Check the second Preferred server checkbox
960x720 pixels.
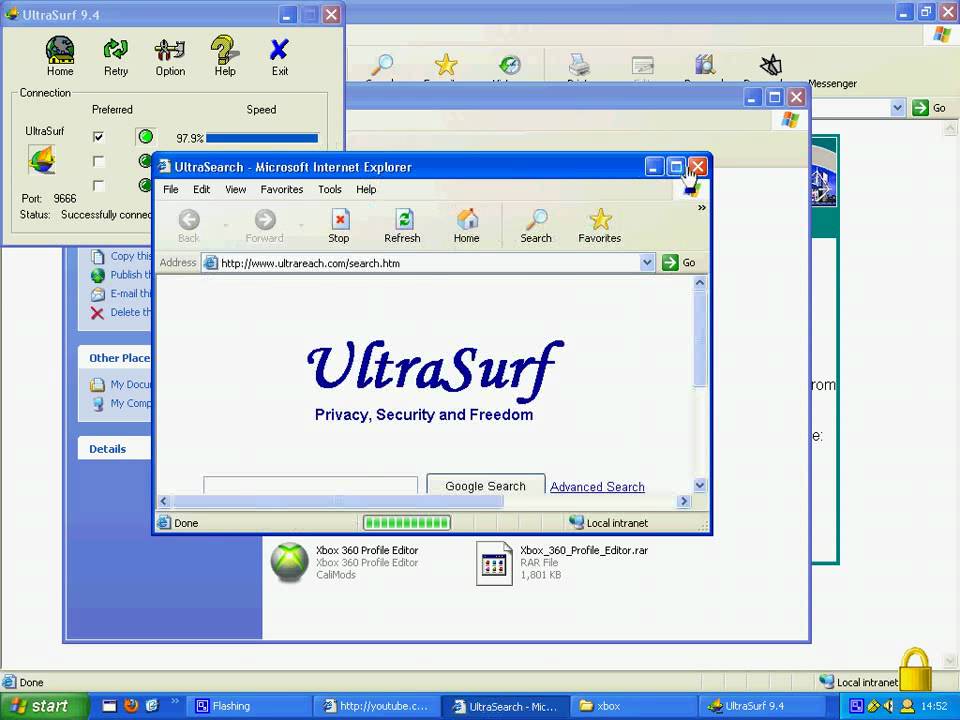[x=98, y=161]
